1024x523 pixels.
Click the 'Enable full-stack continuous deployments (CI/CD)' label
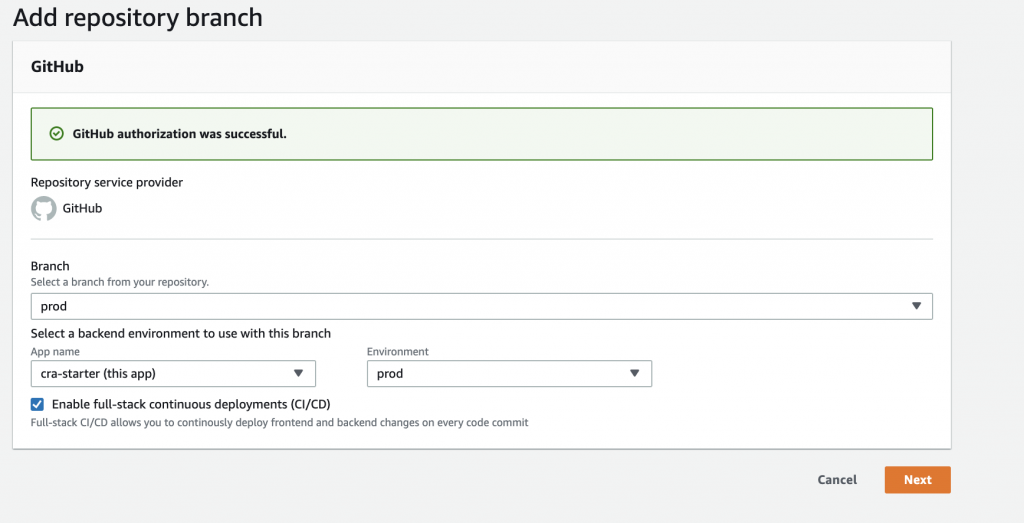click(190, 404)
